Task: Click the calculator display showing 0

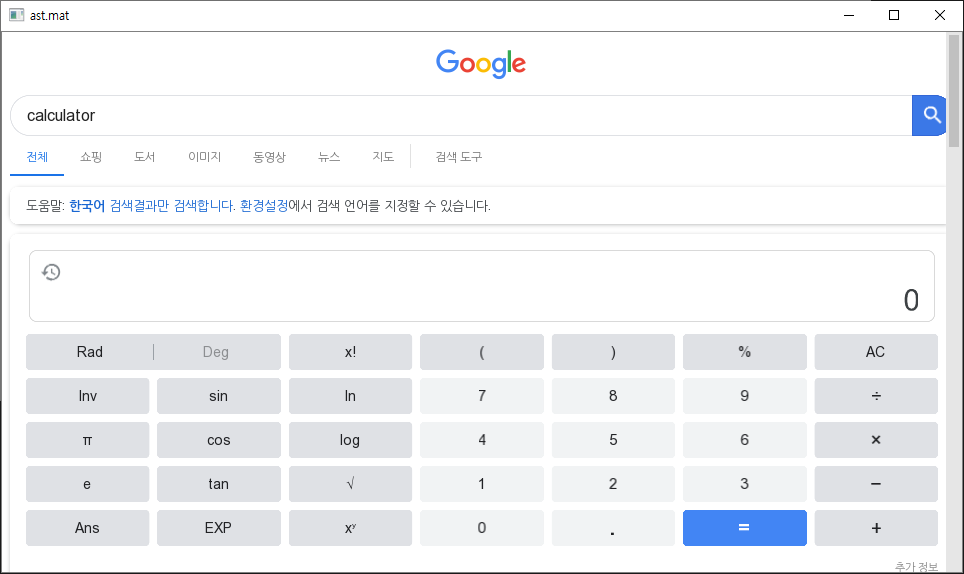Action: pyautogui.click(x=482, y=286)
